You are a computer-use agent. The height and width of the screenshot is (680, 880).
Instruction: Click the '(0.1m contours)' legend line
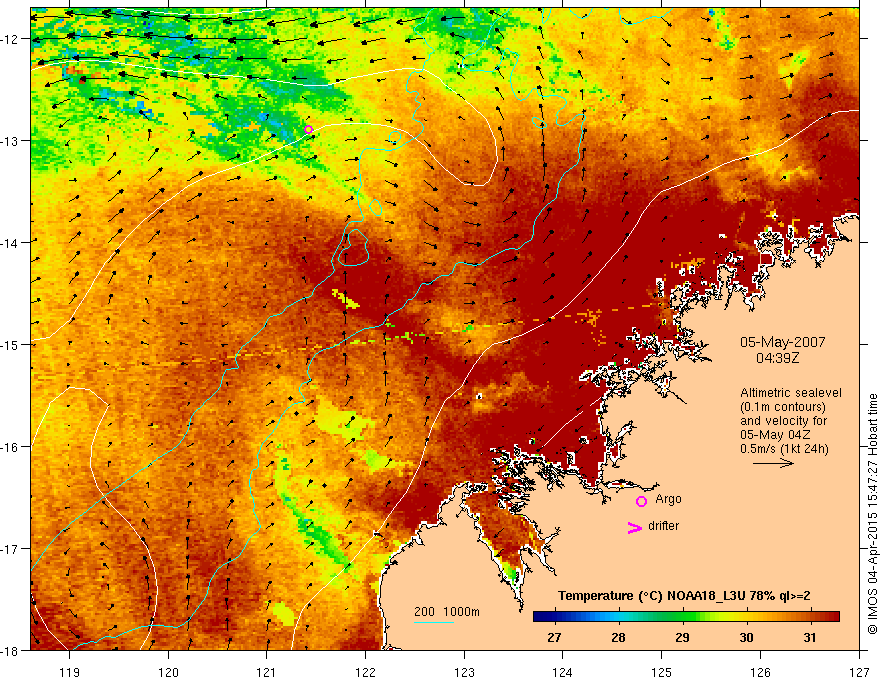tap(783, 407)
